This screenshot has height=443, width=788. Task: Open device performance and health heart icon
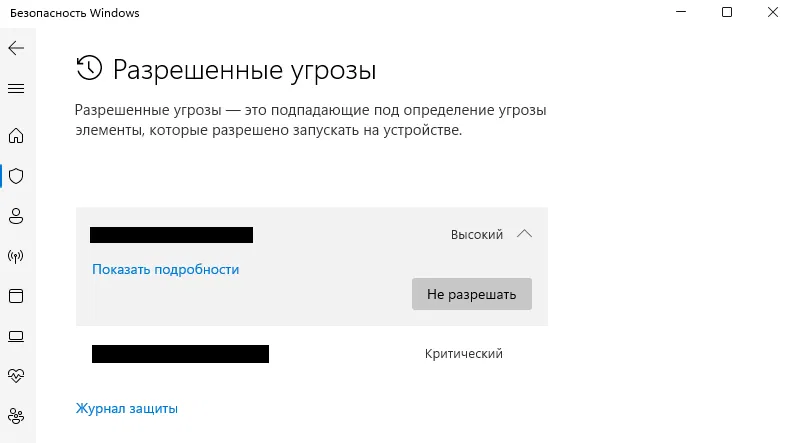(16, 376)
